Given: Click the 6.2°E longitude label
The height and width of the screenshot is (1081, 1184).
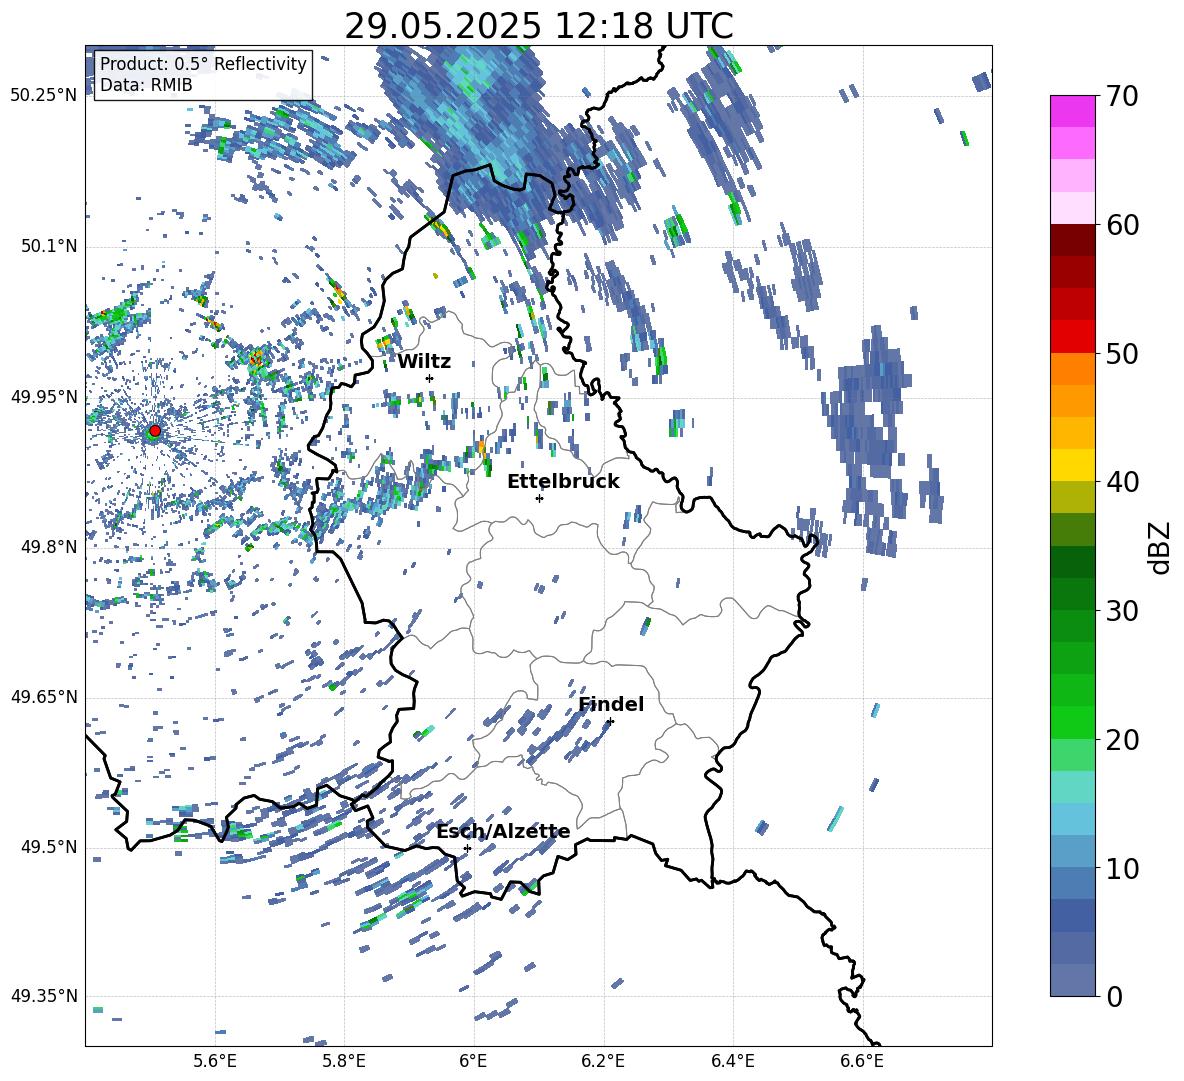Looking at the screenshot, I should 603,1061.
